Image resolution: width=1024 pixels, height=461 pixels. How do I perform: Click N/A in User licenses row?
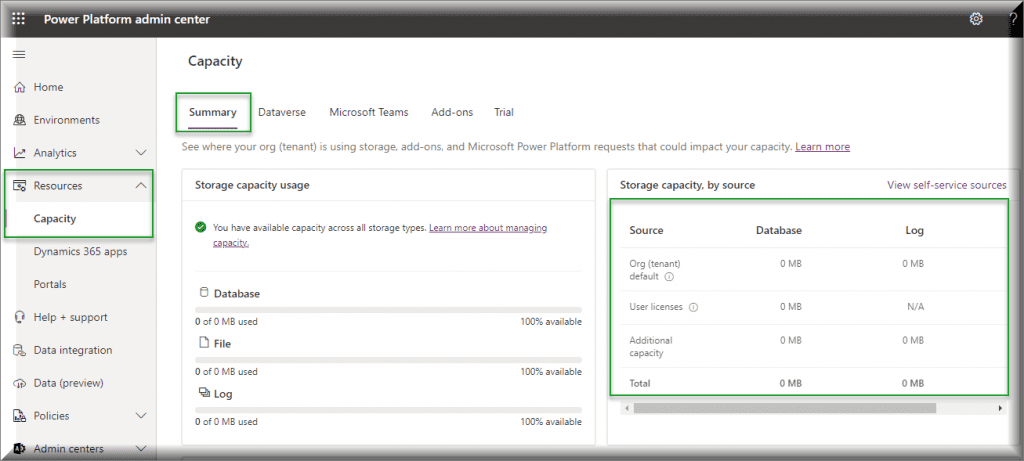tap(916, 307)
